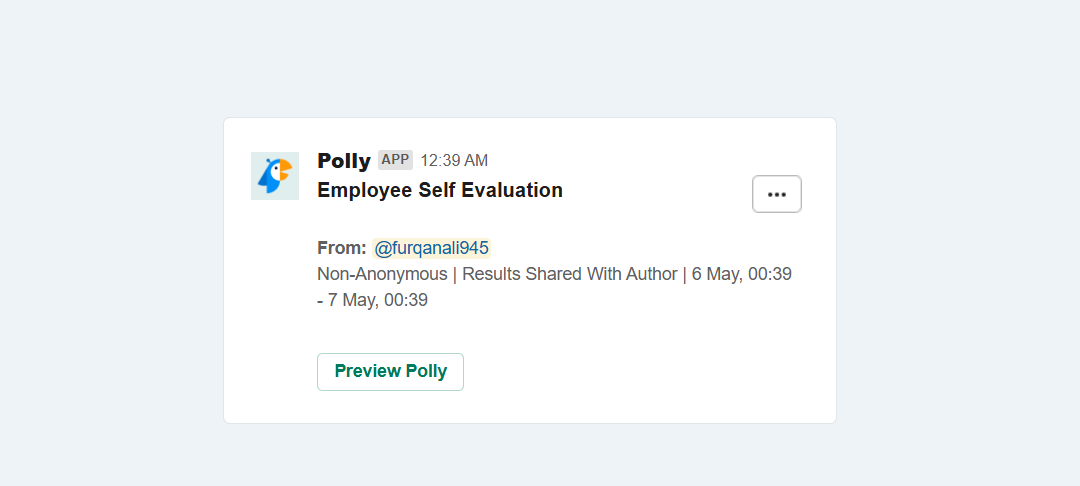Click the 12:39 AM message timestamp
Screen dimensions: 1080x486
(x=455, y=160)
